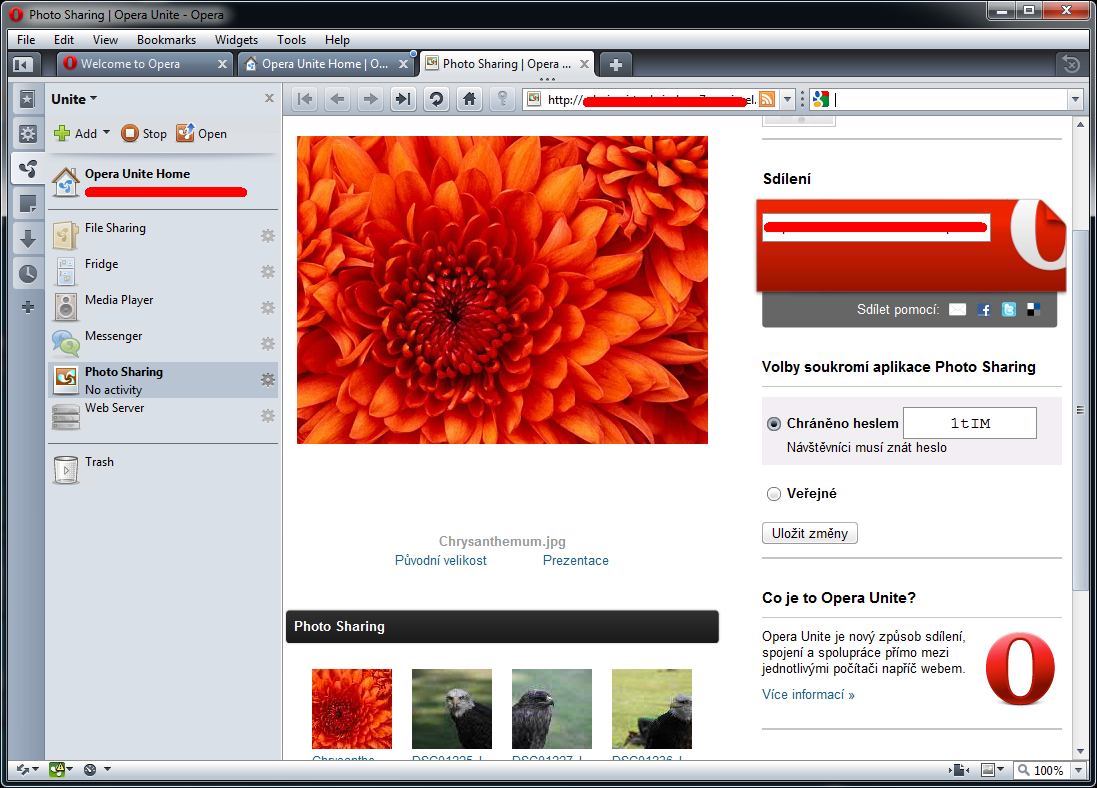Go to the Home page

coord(469,99)
